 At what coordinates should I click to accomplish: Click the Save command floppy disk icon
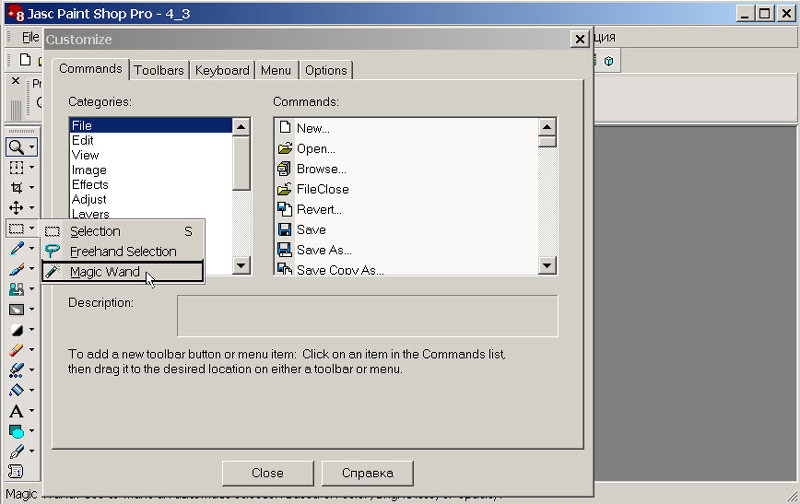tap(284, 230)
